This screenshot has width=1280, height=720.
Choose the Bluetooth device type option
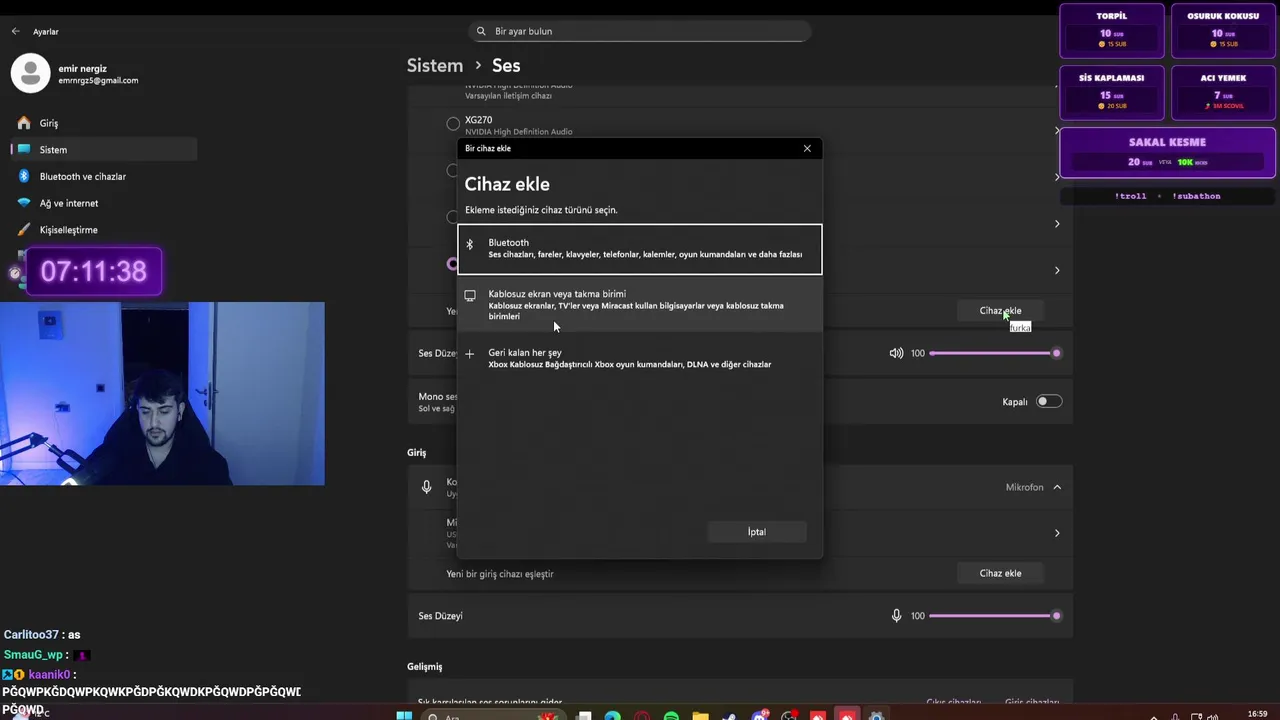pos(640,249)
